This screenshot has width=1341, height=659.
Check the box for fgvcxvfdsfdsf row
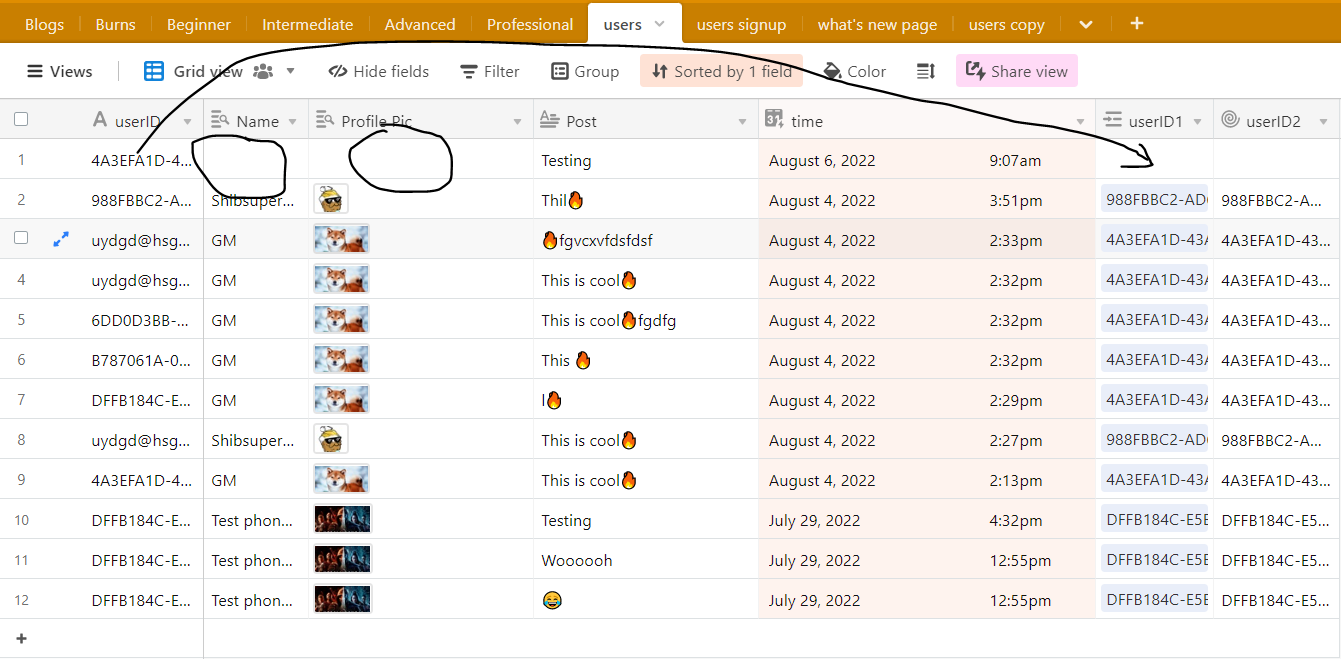point(21,239)
